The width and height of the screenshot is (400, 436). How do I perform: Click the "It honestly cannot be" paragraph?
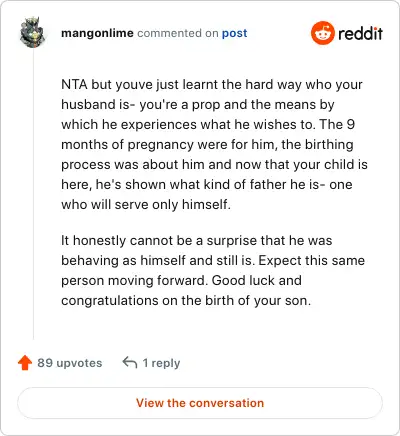(213, 270)
